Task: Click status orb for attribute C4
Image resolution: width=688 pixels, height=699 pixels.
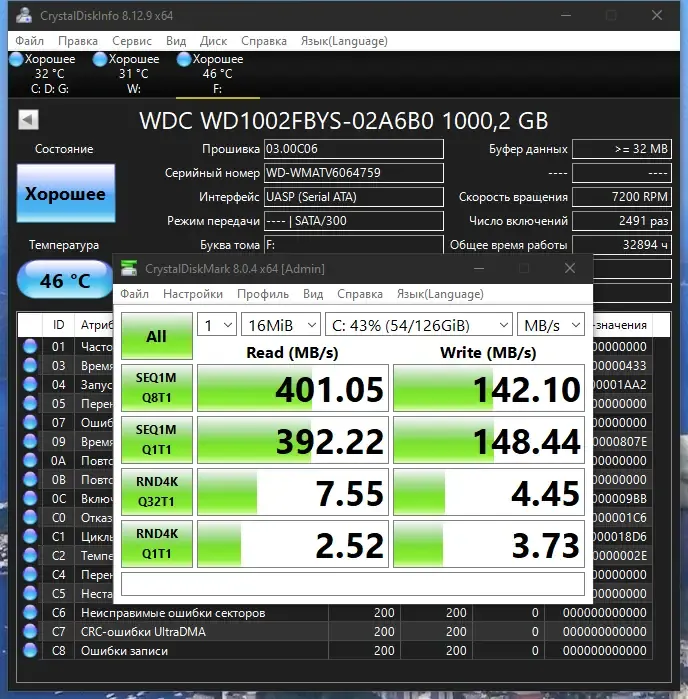Action: (30, 575)
